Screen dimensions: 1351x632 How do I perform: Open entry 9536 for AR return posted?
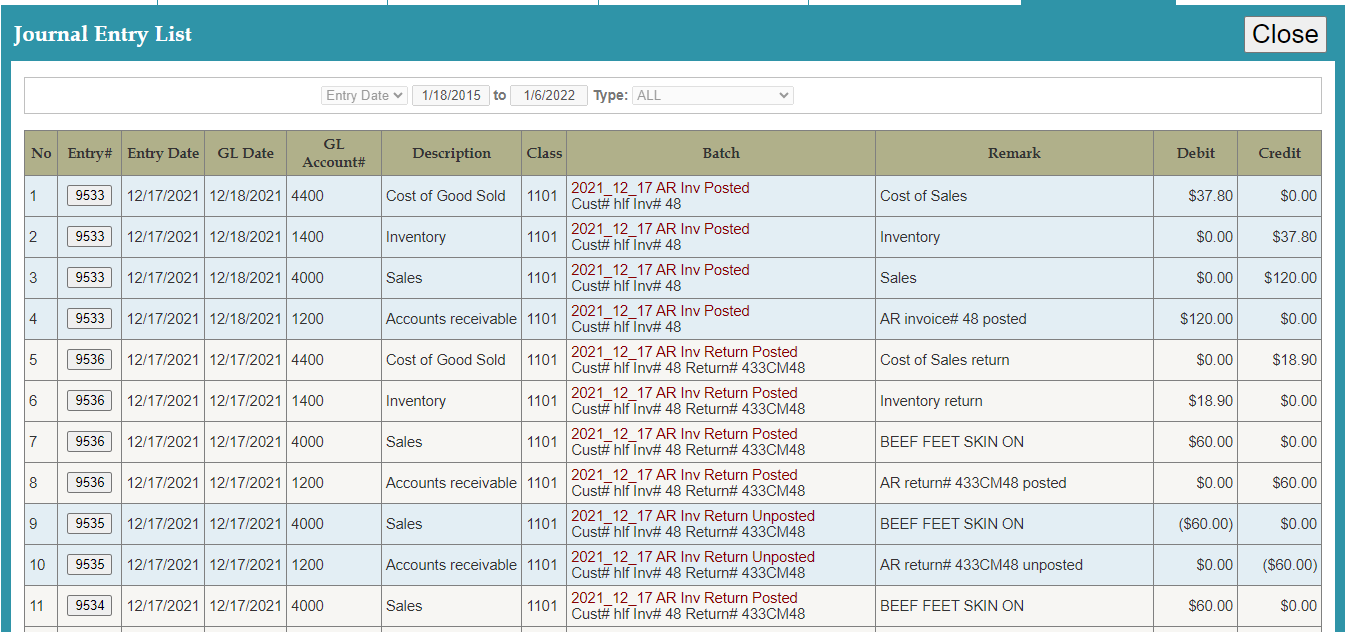point(90,483)
